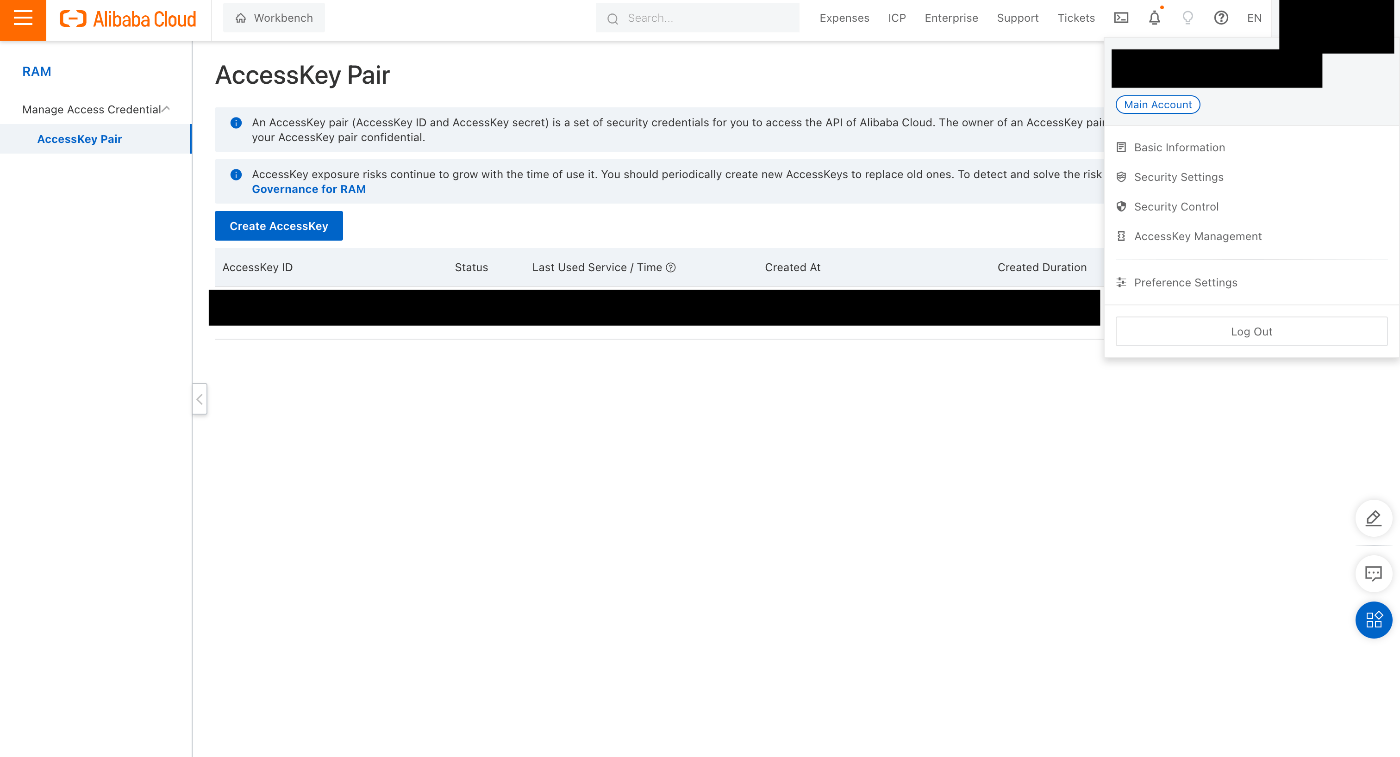Click the AccessKey ID column header
Viewport: 1400px width, 757px height.
pyautogui.click(x=258, y=267)
